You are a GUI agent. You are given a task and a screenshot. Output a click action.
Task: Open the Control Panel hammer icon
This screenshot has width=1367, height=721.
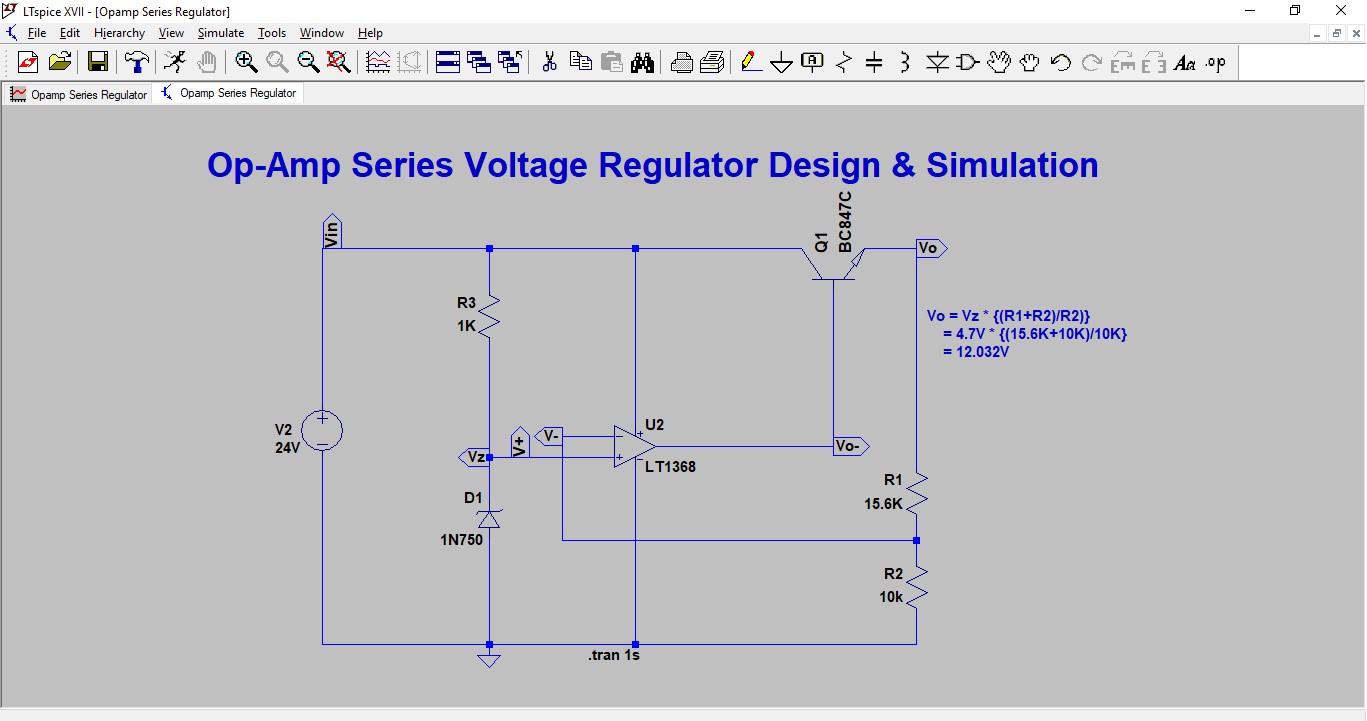point(136,62)
